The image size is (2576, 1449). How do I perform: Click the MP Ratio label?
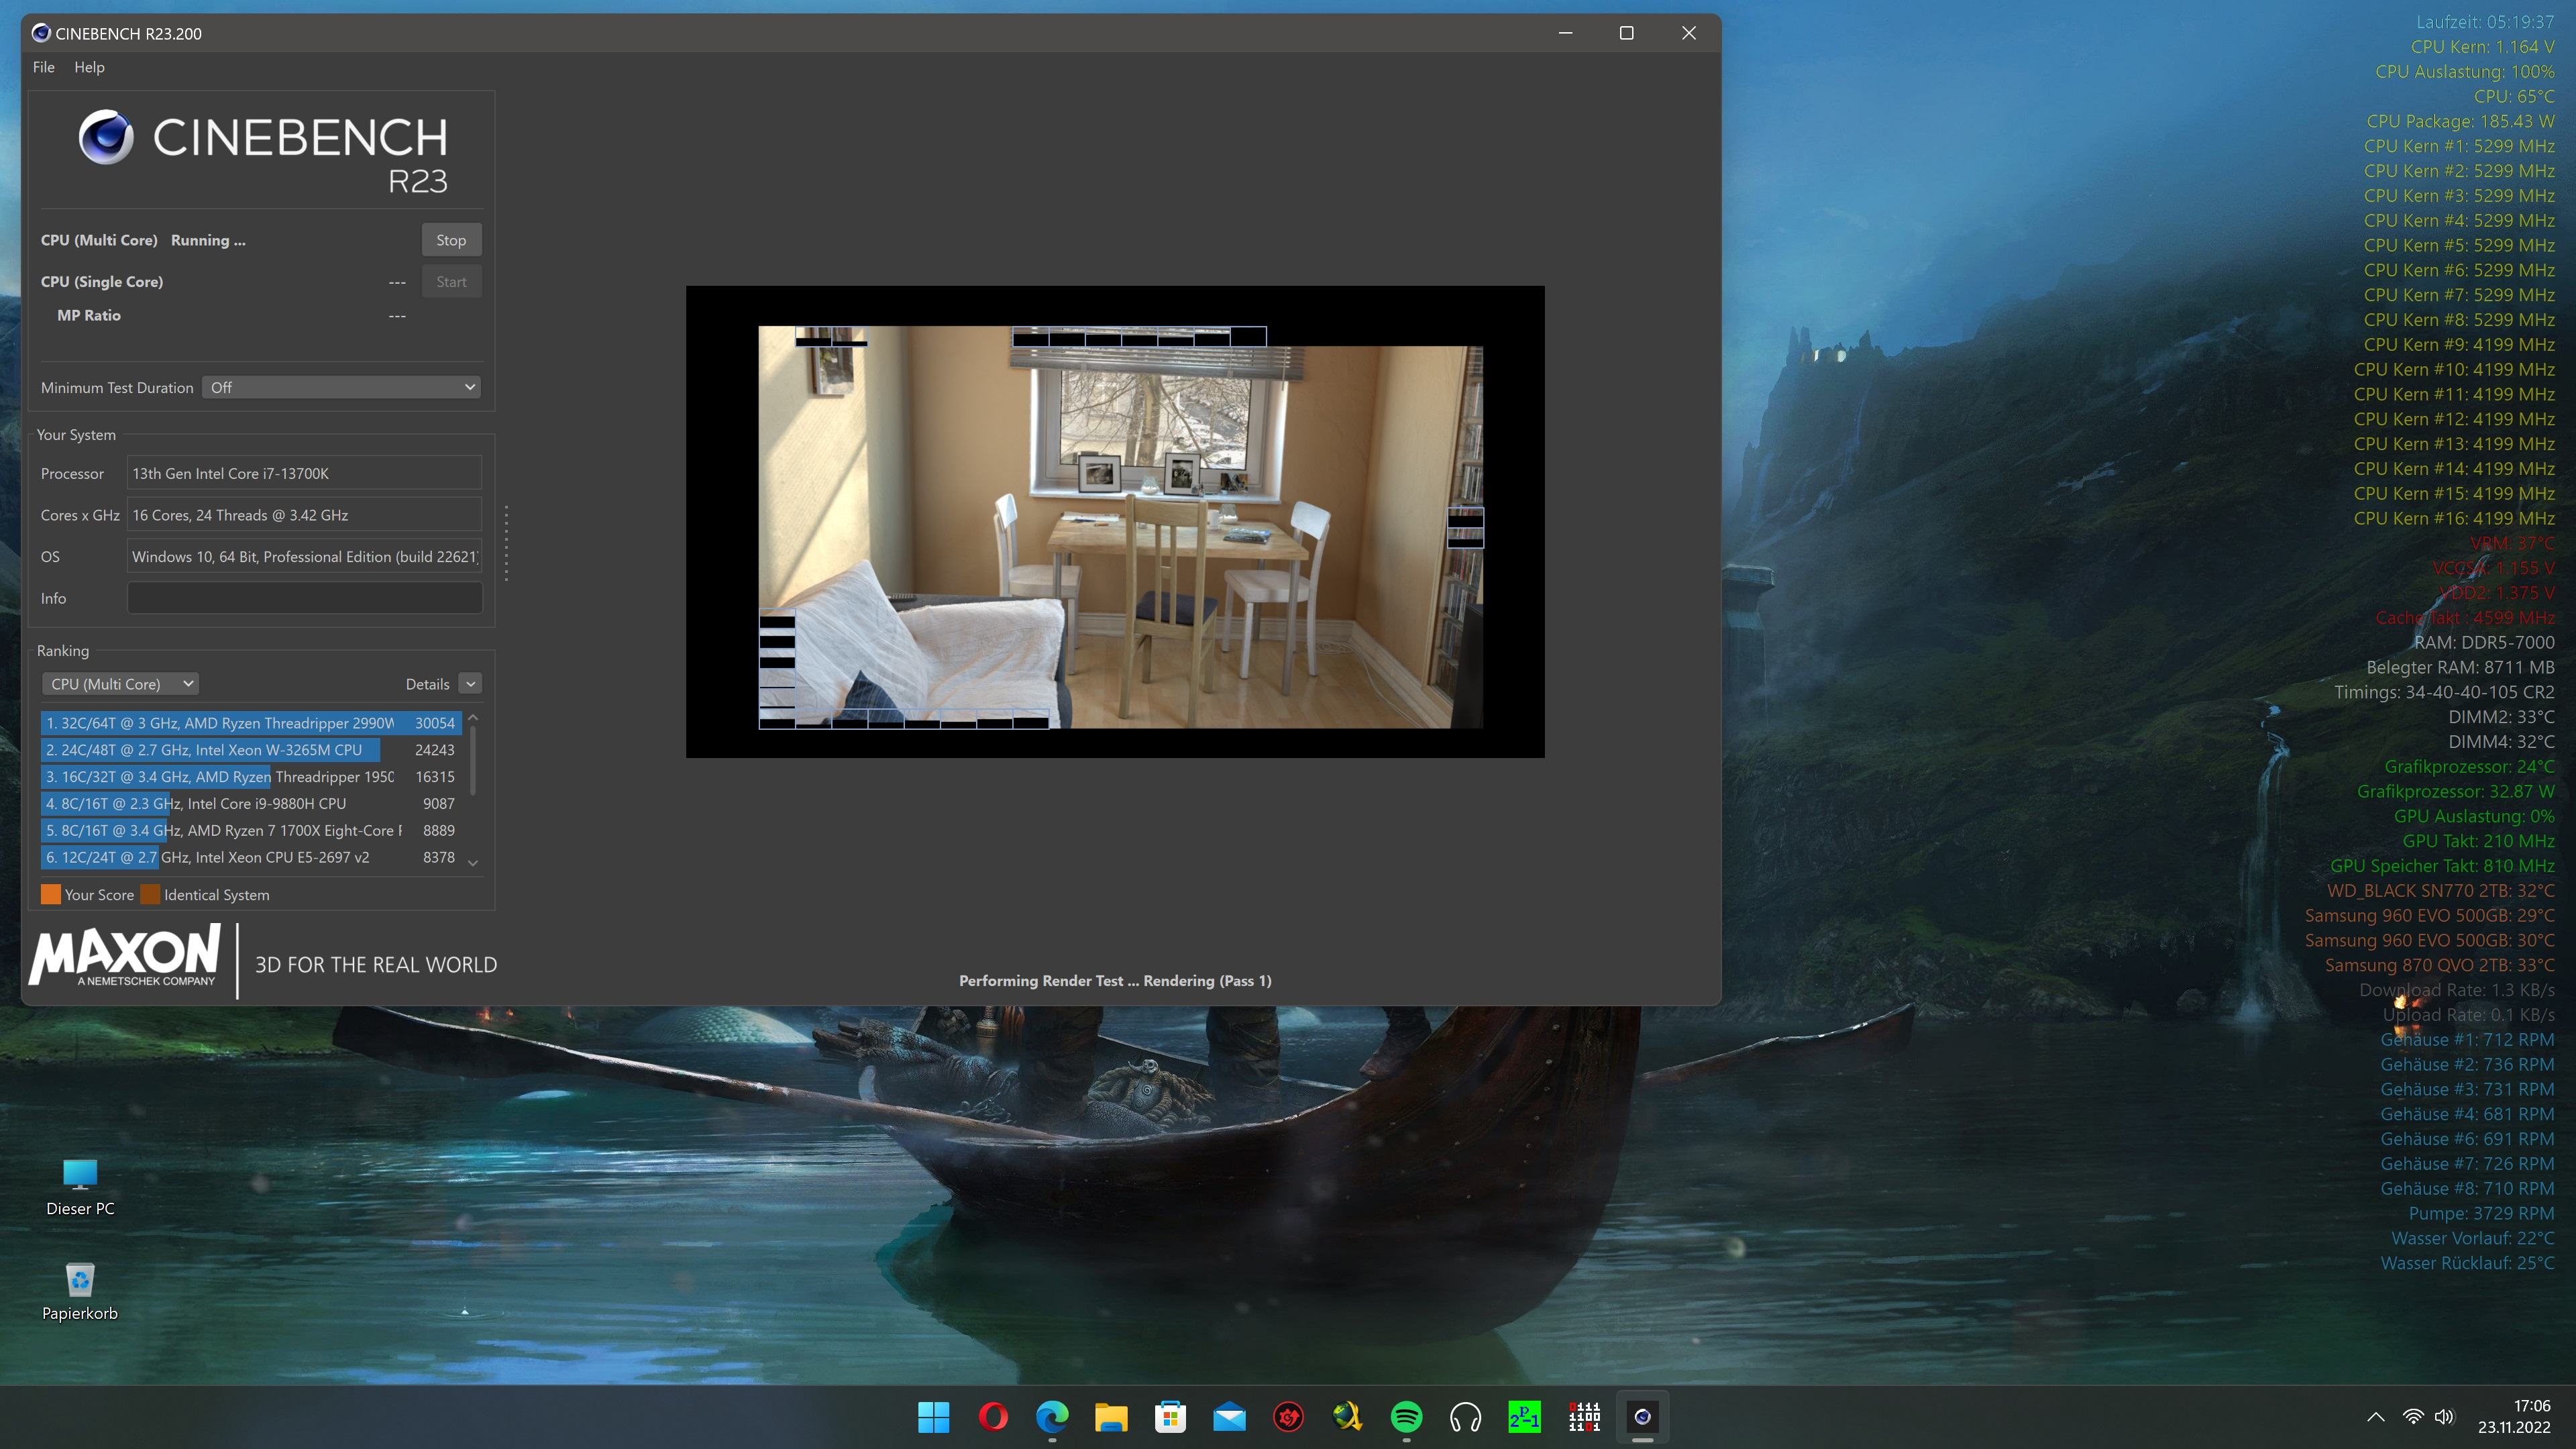click(89, 316)
